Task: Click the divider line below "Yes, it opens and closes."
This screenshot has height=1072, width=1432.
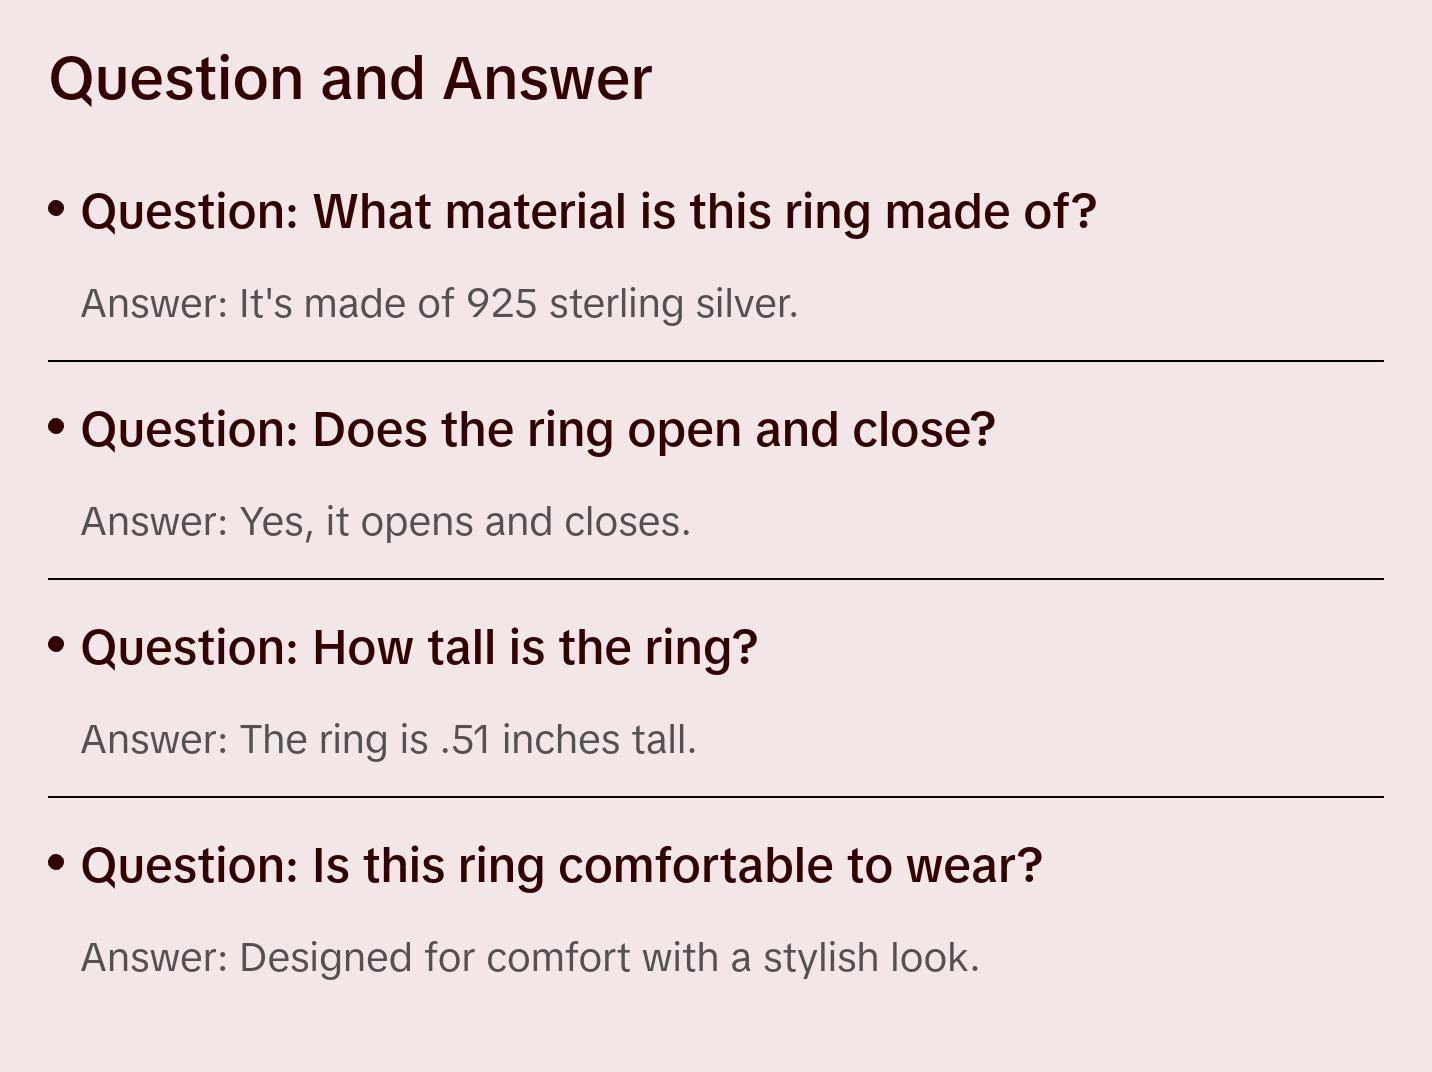Action: click(x=716, y=579)
